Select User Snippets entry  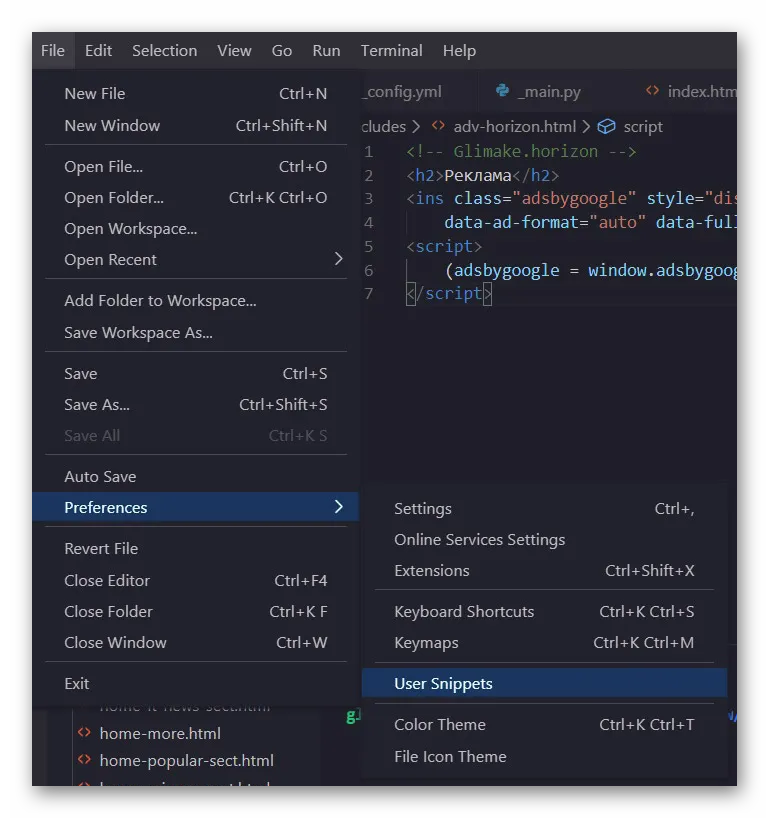[x=544, y=683]
